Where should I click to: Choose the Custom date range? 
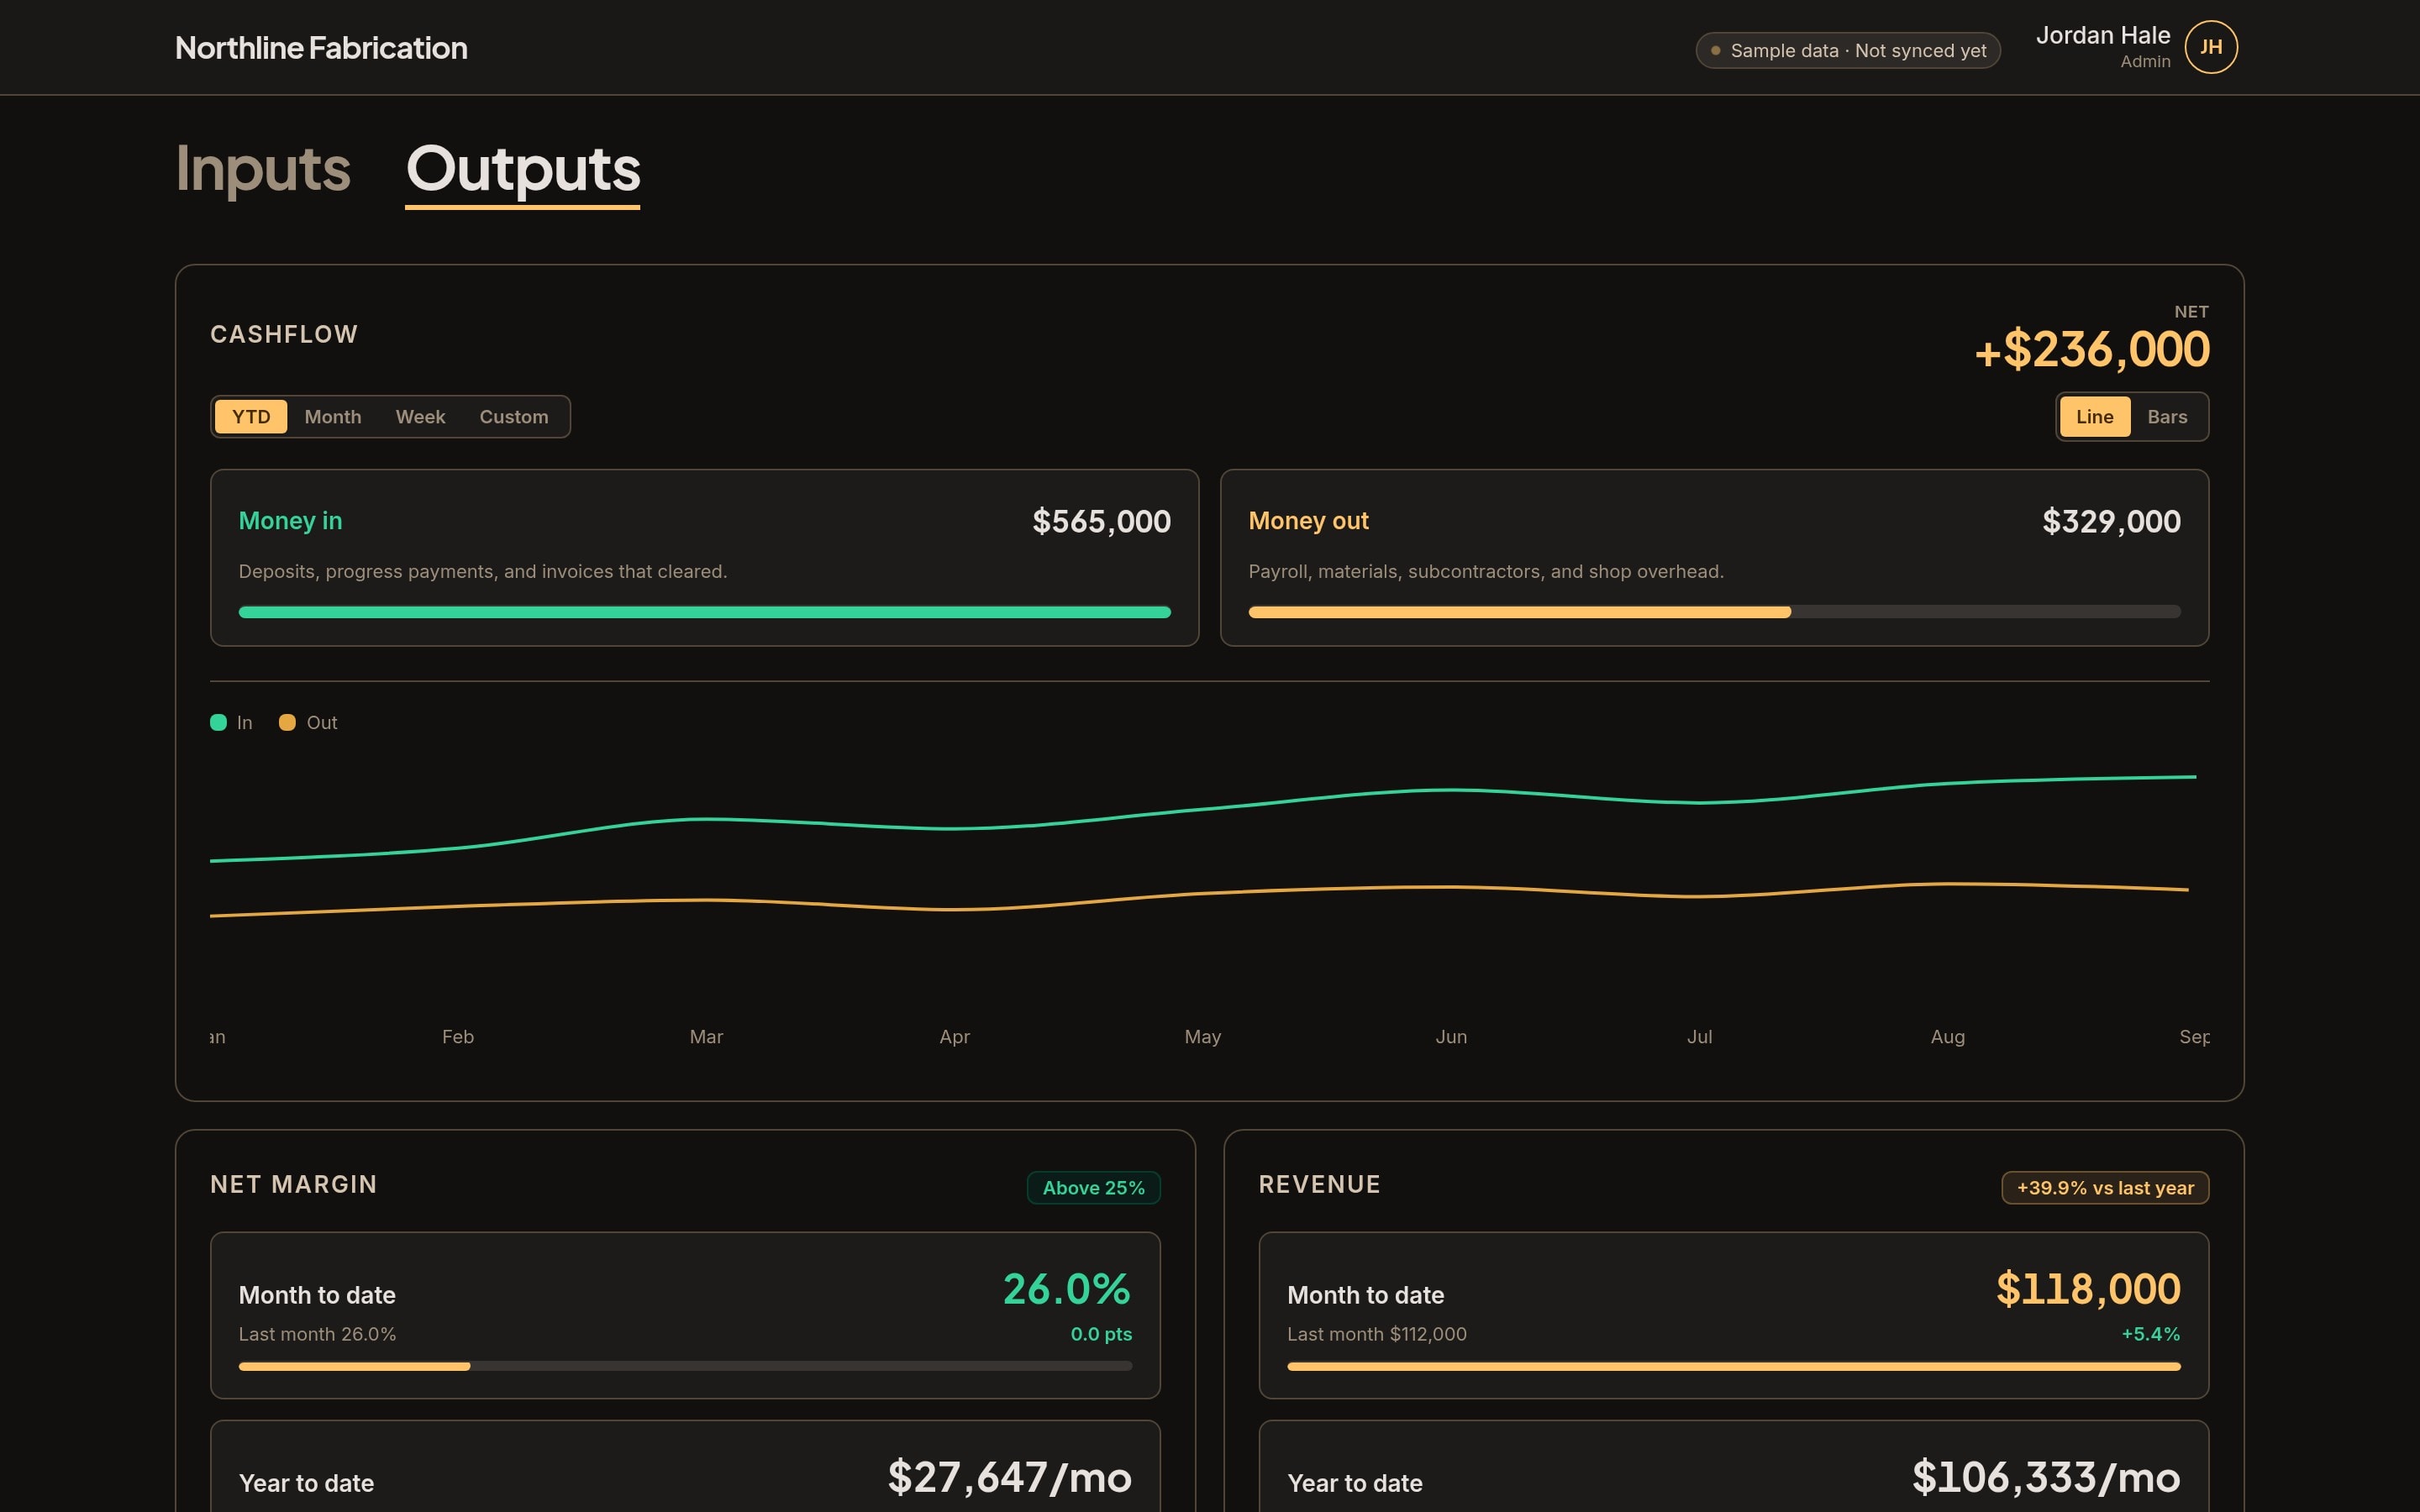point(514,416)
